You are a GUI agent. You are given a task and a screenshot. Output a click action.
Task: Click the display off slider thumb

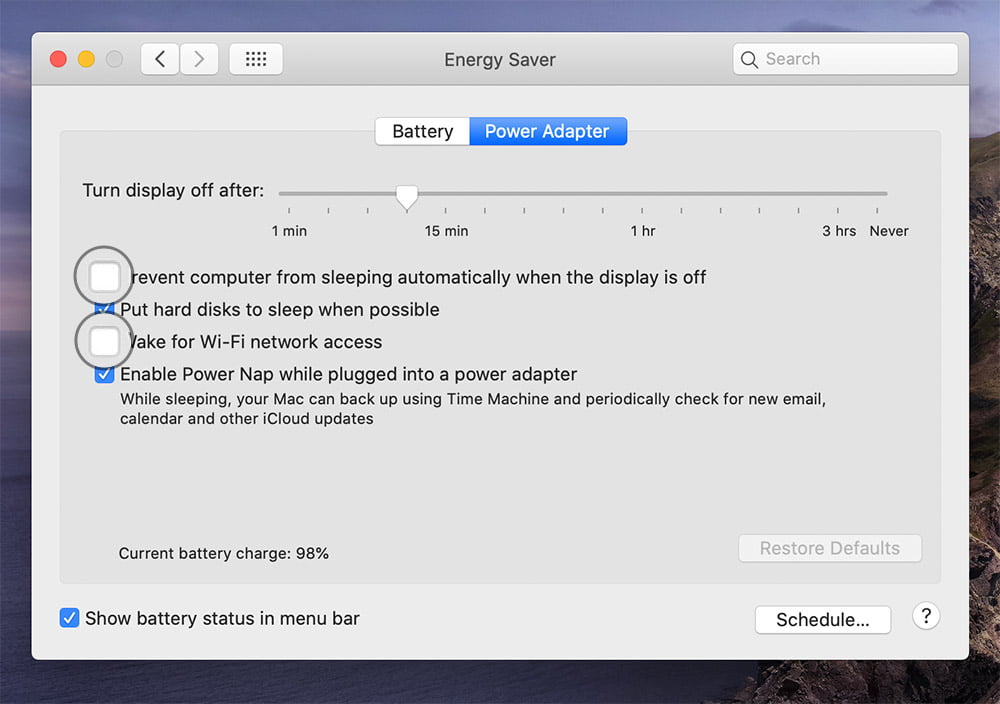point(406,197)
